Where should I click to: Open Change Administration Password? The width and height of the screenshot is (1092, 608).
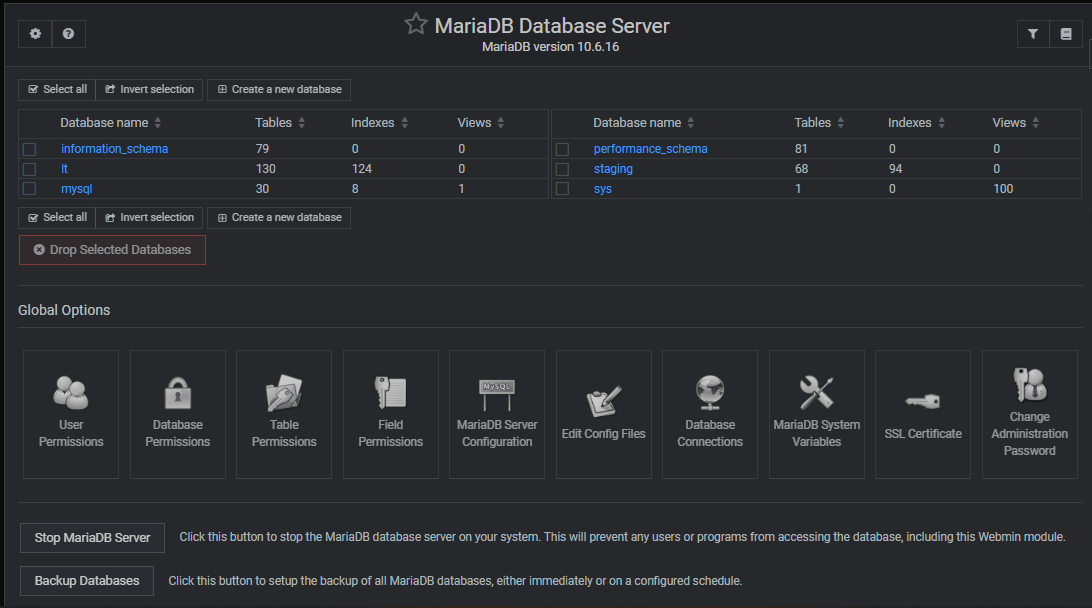click(x=1029, y=413)
